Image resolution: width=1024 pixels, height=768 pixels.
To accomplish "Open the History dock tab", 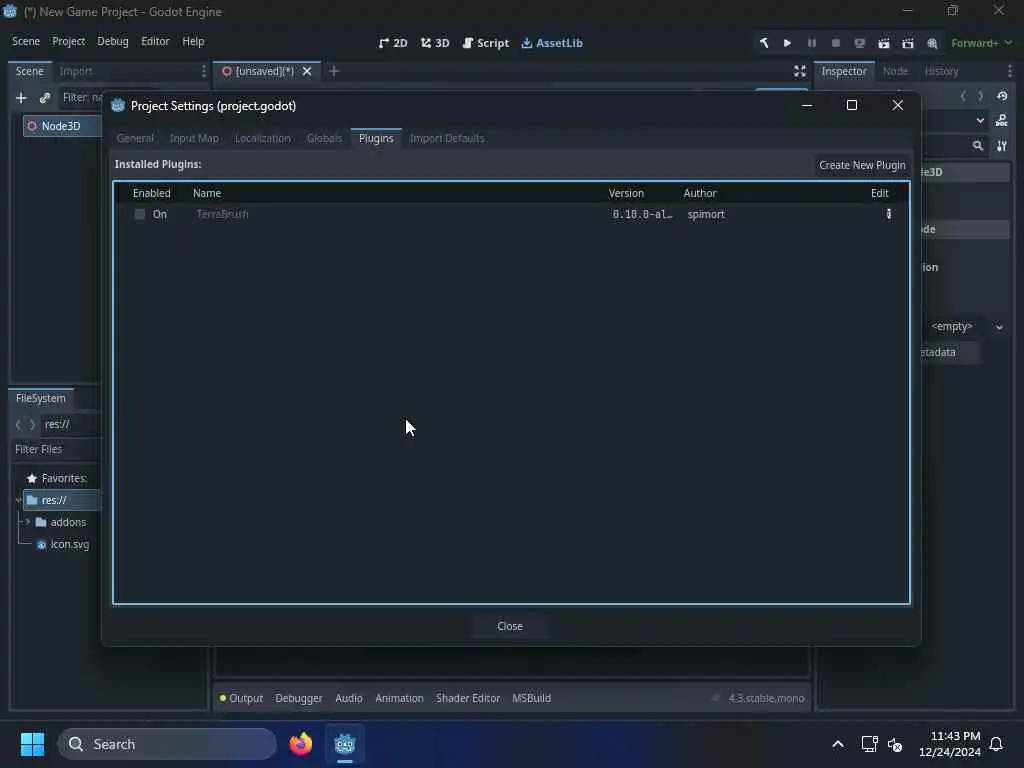I will coord(942,71).
